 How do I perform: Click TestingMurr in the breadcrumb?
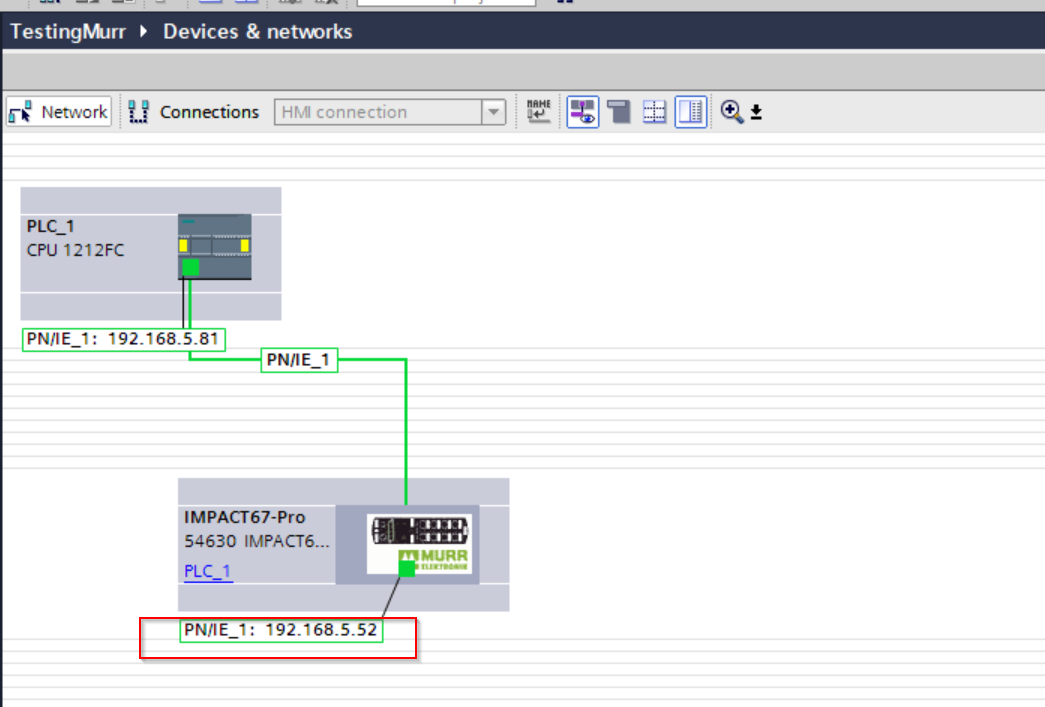tap(68, 31)
